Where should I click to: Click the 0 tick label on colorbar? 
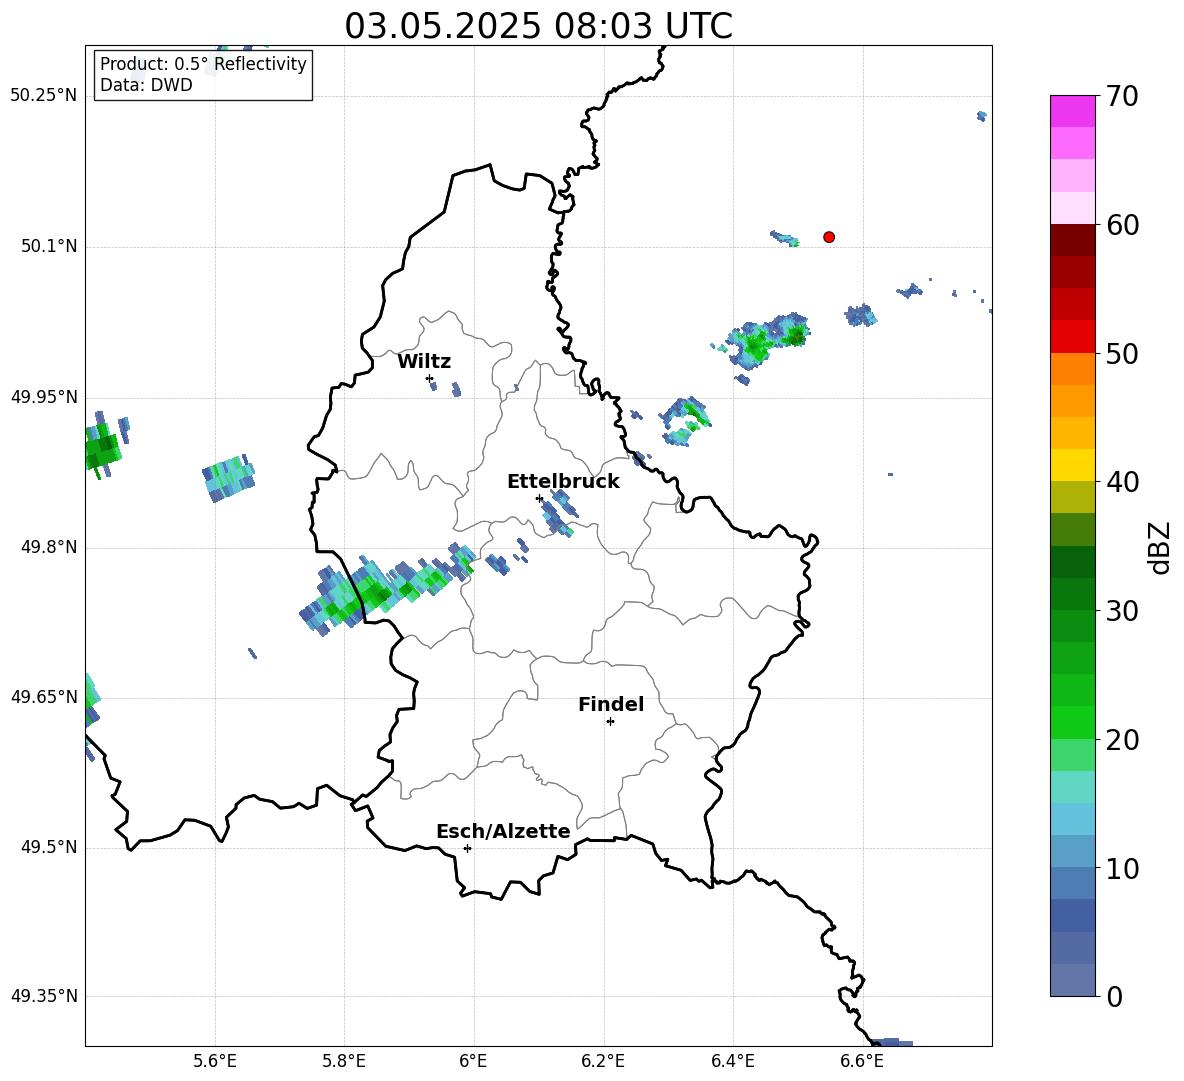pyautogui.click(x=1114, y=996)
